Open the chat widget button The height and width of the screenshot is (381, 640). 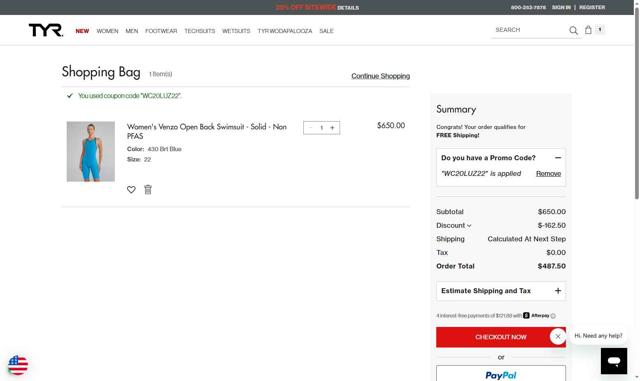[613, 361]
